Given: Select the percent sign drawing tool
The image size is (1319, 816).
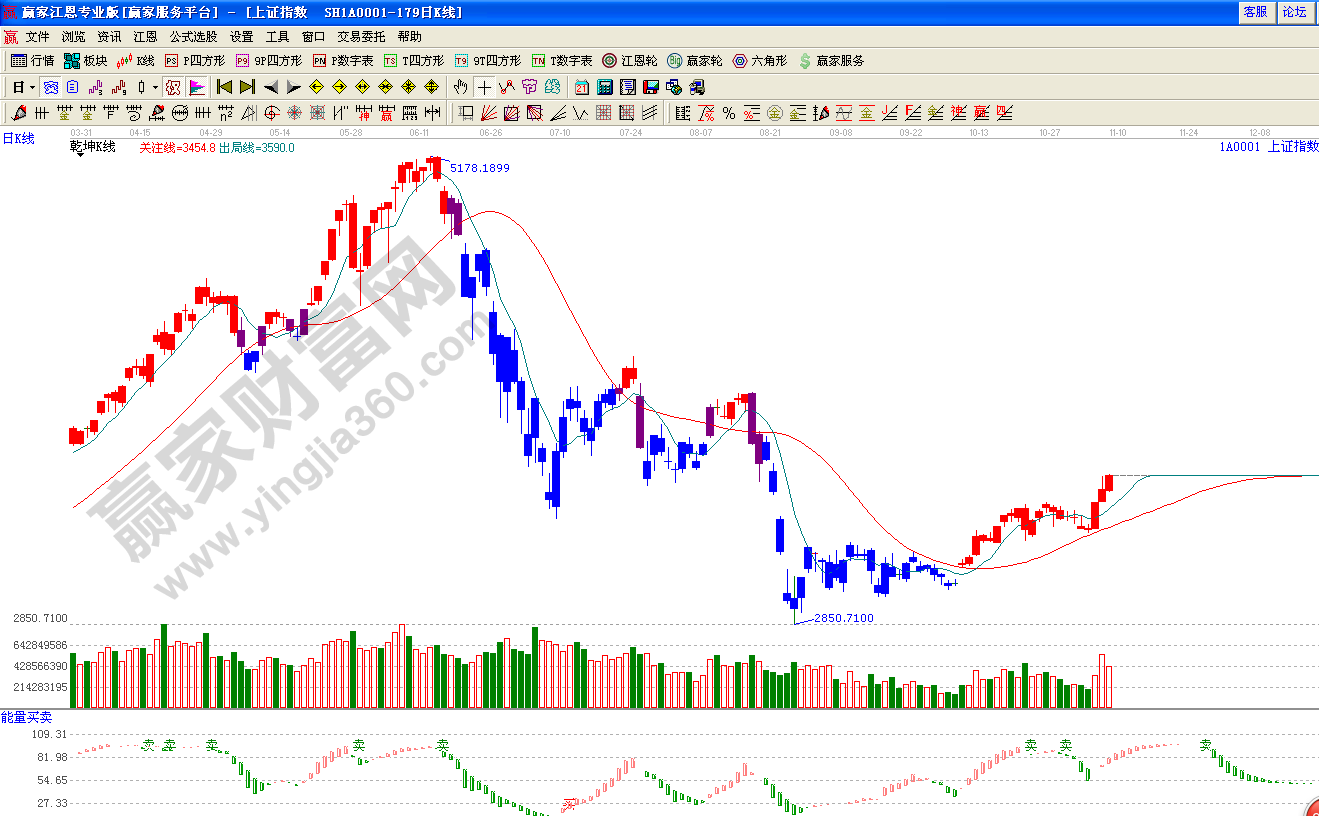Looking at the screenshot, I should (x=729, y=113).
